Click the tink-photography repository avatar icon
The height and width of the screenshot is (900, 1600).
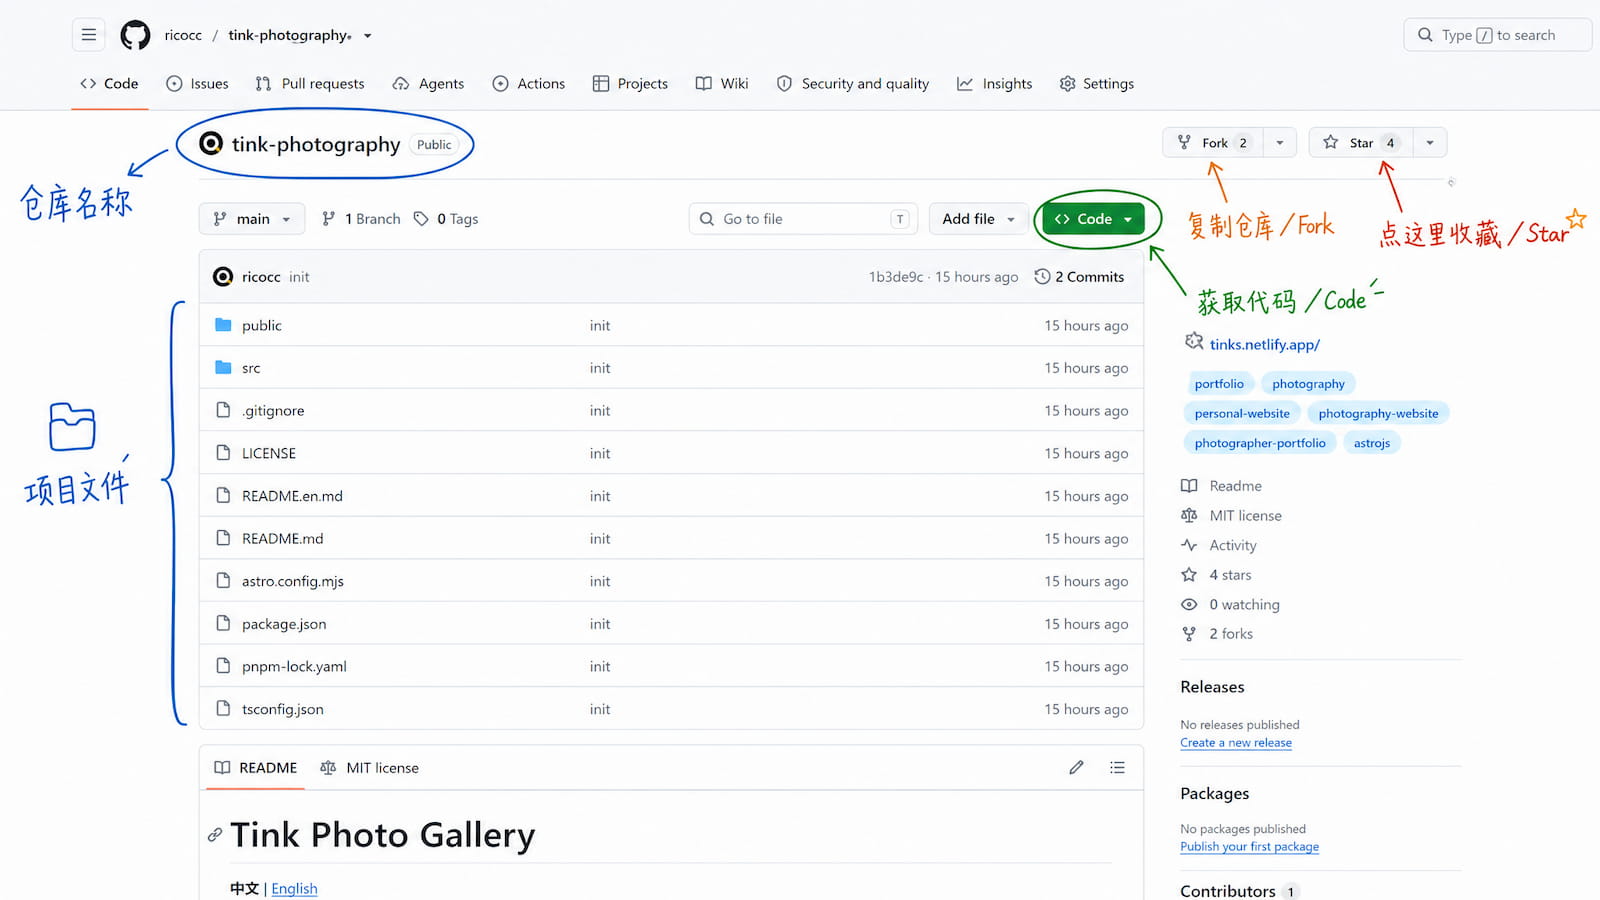point(211,144)
